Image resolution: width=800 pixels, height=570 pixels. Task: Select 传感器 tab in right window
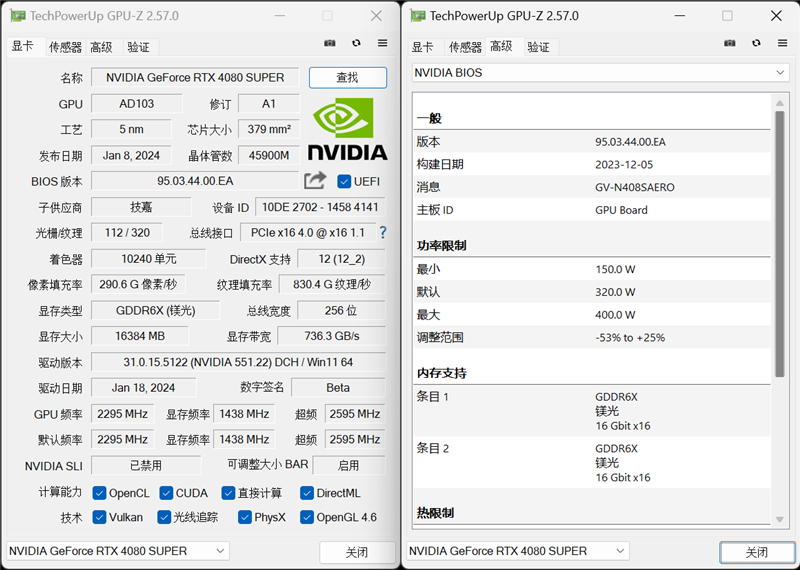465,47
